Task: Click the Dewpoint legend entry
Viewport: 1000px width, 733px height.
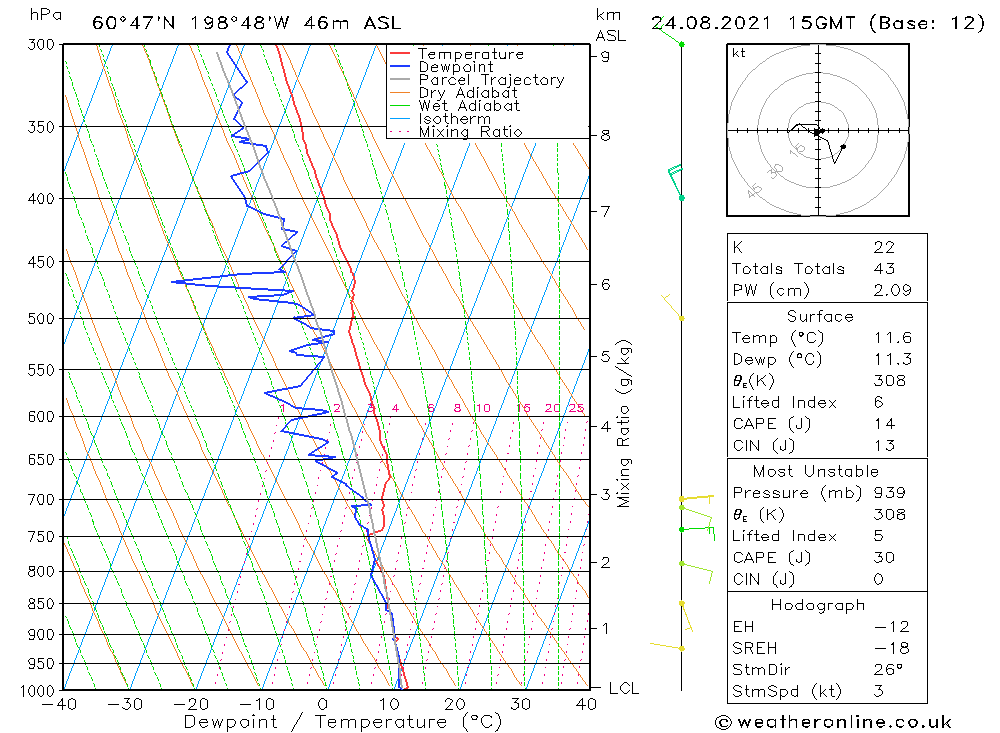Action: [441, 67]
